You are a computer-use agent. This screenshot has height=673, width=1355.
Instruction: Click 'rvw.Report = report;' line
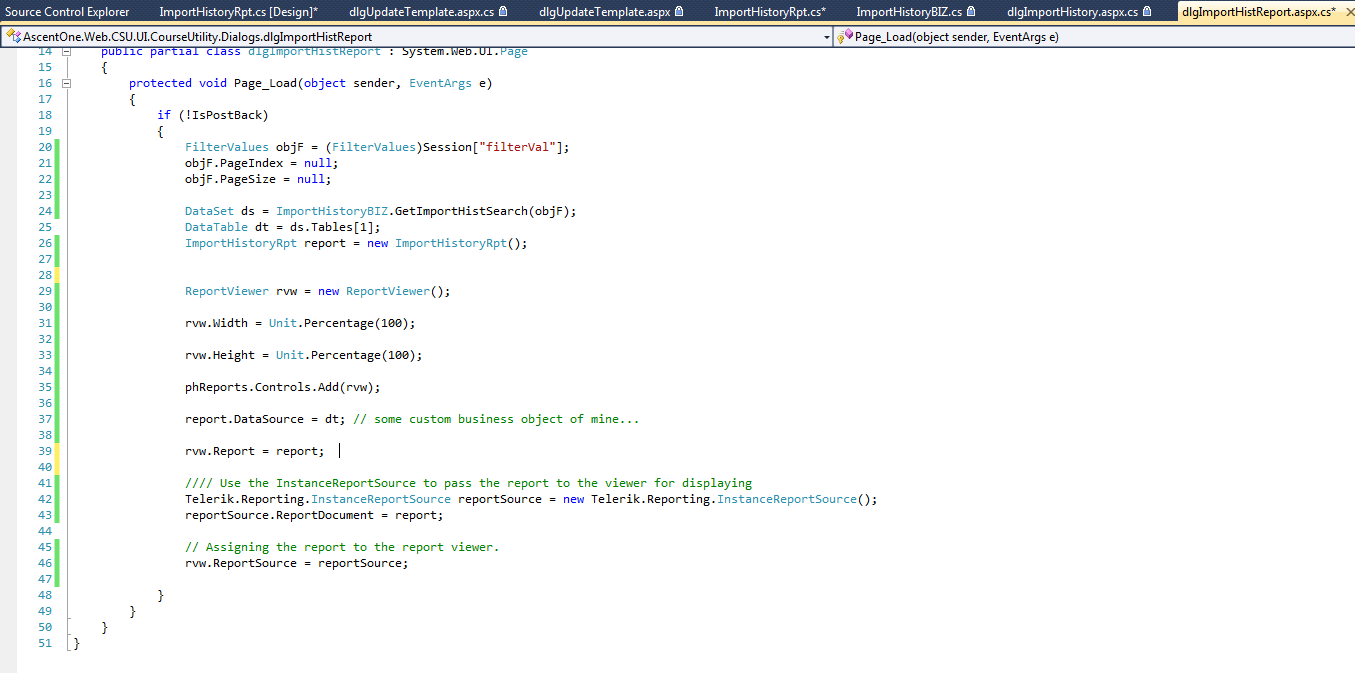coord(255,451)
